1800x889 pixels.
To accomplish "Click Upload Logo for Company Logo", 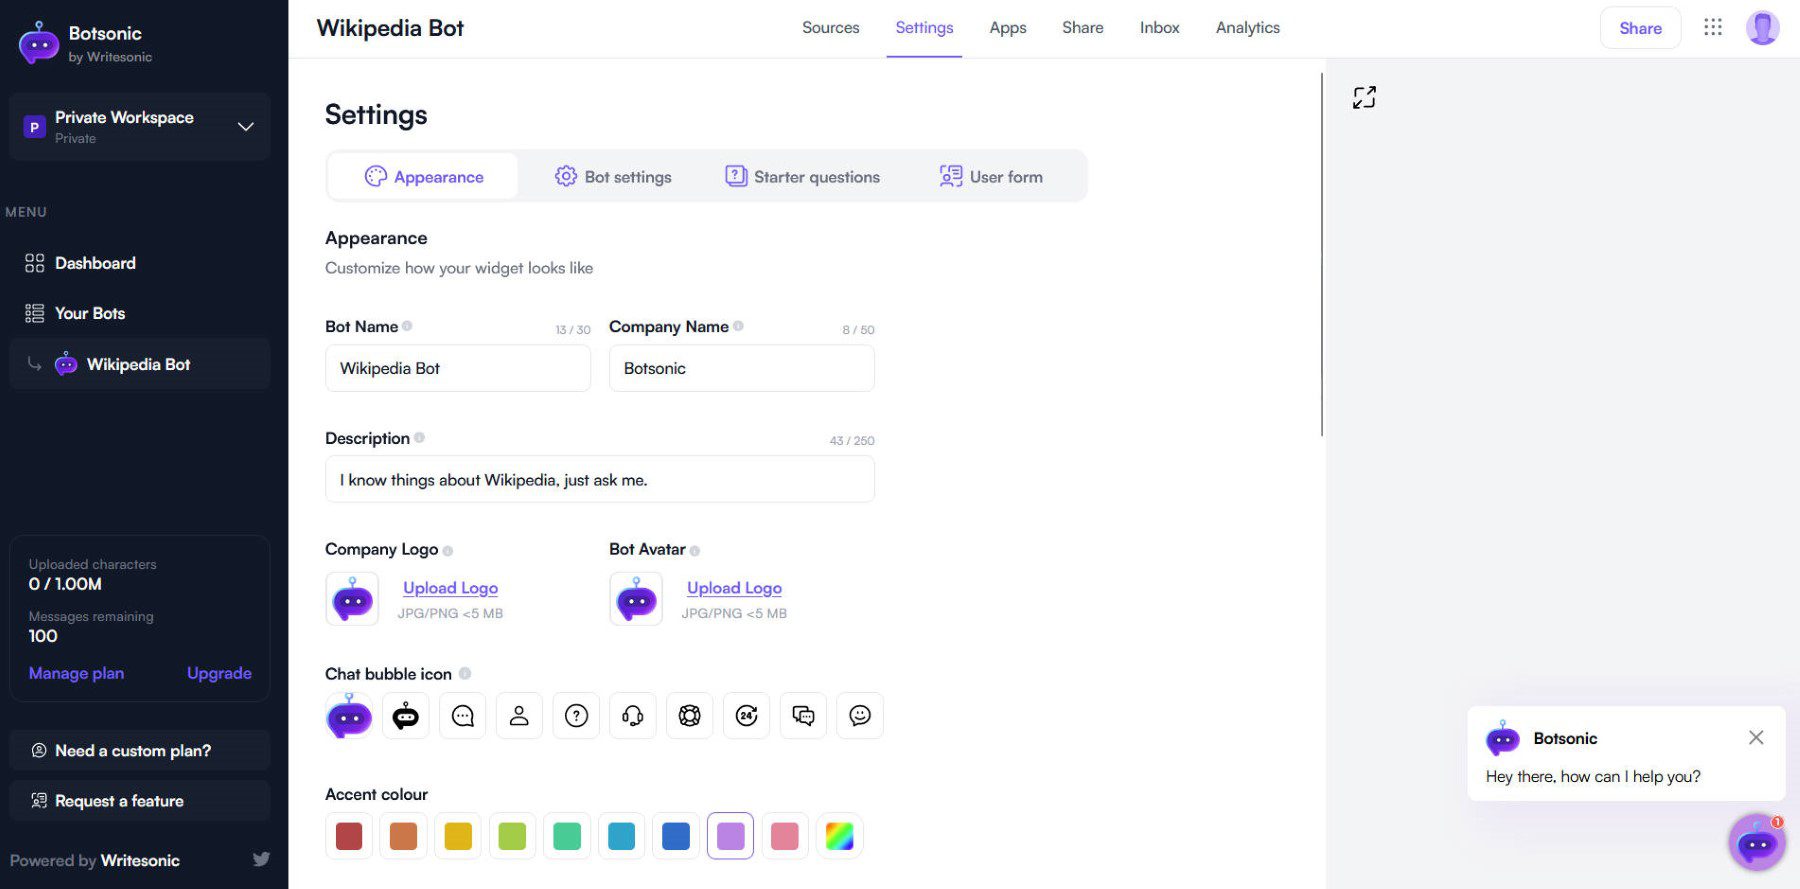I will pyautogui.click(x=450, y=588).
